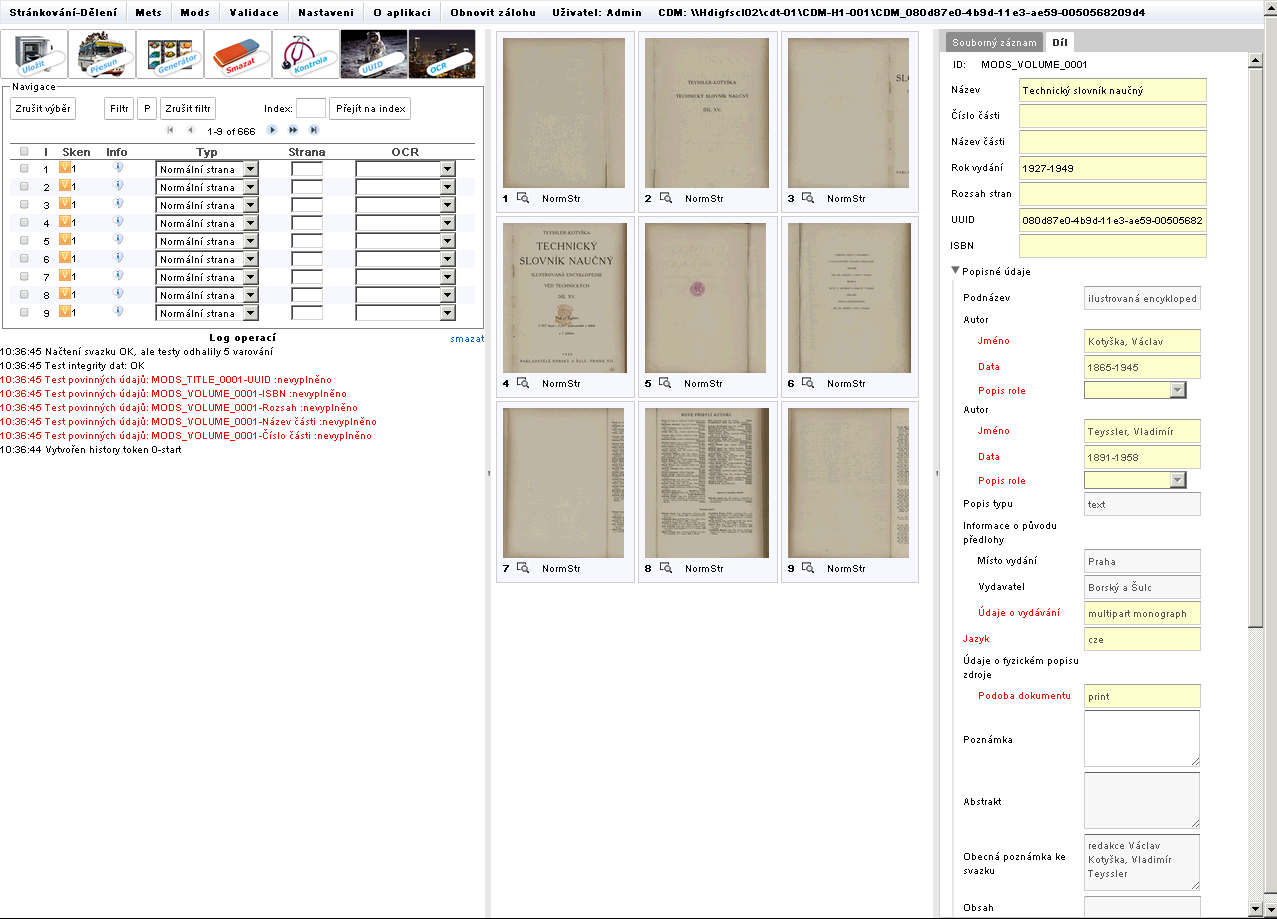
Task: Click magnifier icon under thumbnail 2
Action: pos(665,199)
